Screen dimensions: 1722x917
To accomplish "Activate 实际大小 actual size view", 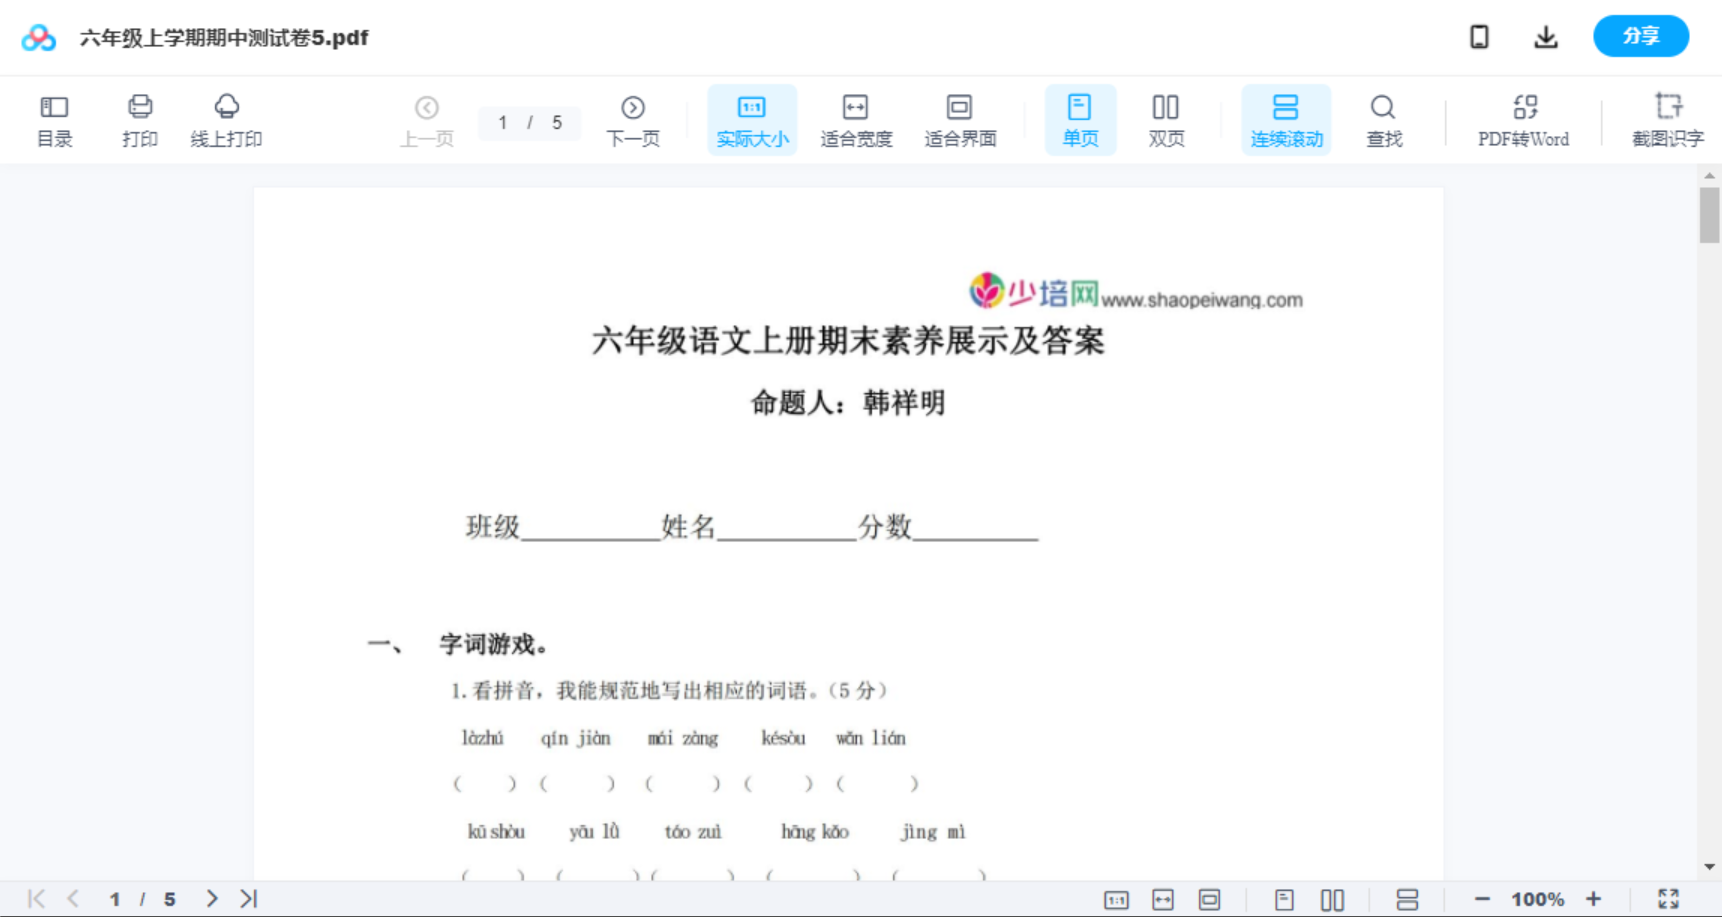I will pyautogui.click(x=752, y=119).
